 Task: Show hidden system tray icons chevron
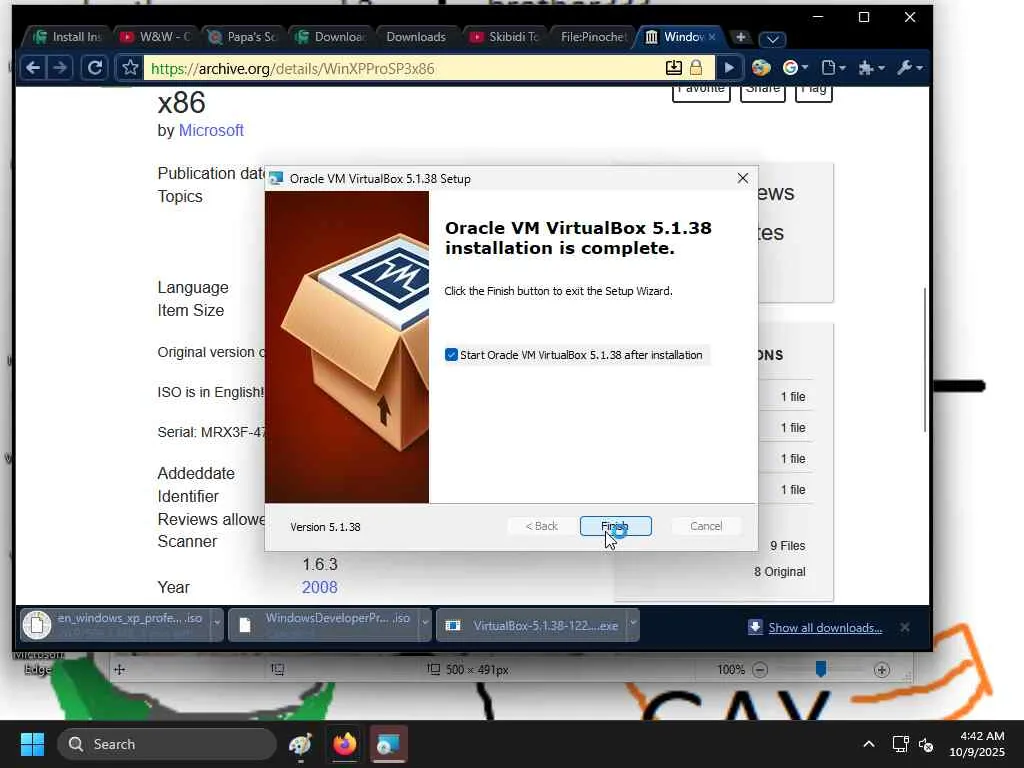pyautogui.click(x=869, y=744)
